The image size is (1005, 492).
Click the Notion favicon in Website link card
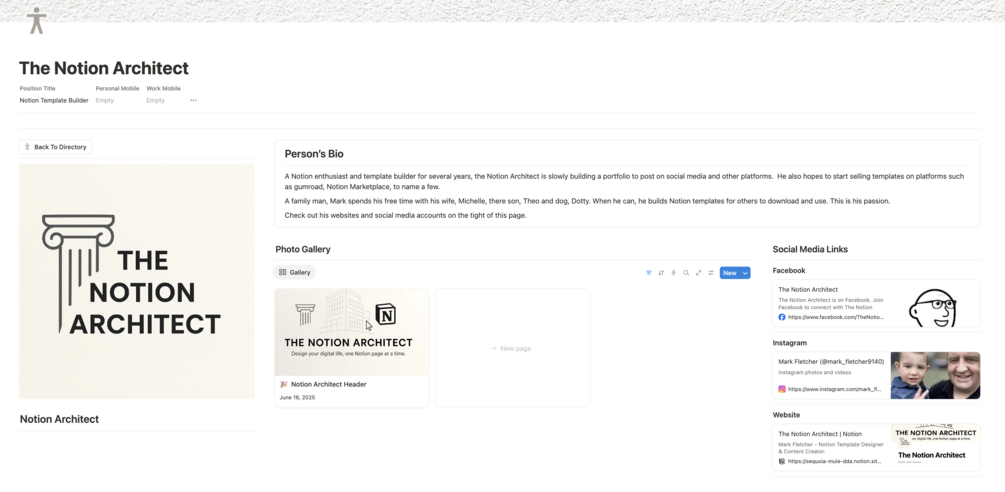[x=782, y=461]
